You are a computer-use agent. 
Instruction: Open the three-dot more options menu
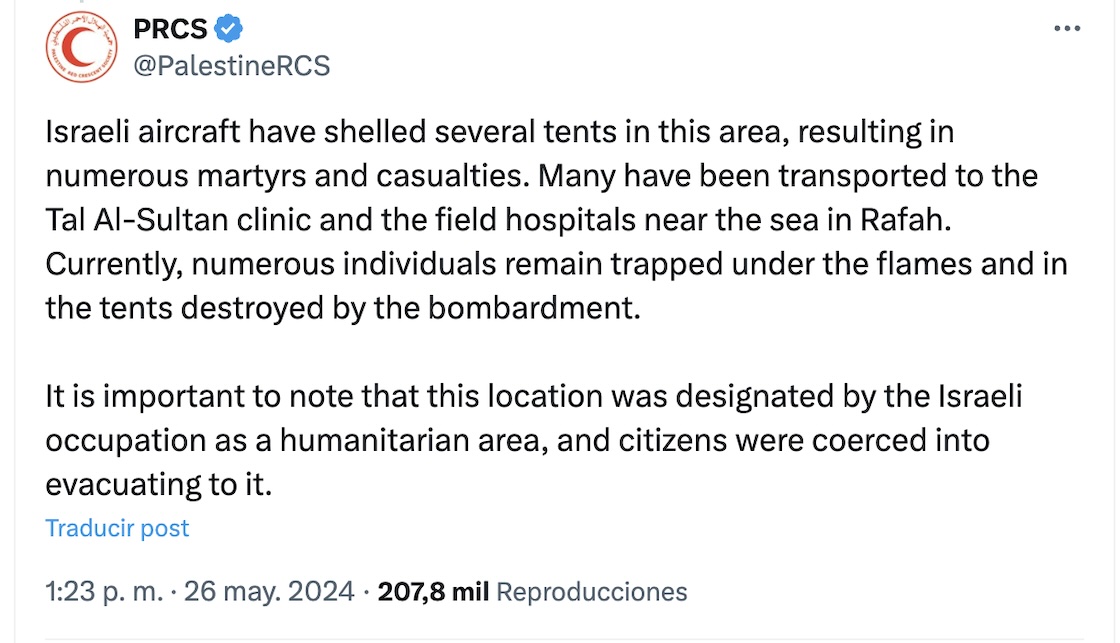(x=1068, y=29)
